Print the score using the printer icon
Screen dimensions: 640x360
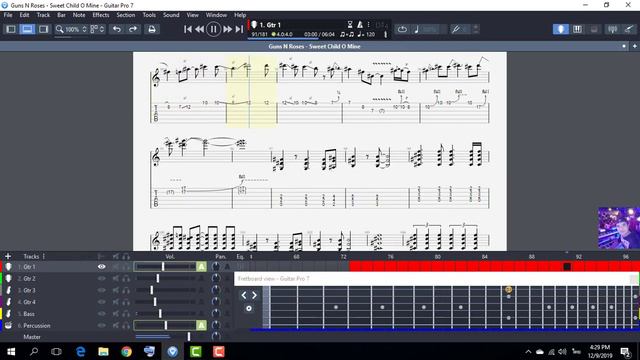pyautogui.click(x=152, y=29)
